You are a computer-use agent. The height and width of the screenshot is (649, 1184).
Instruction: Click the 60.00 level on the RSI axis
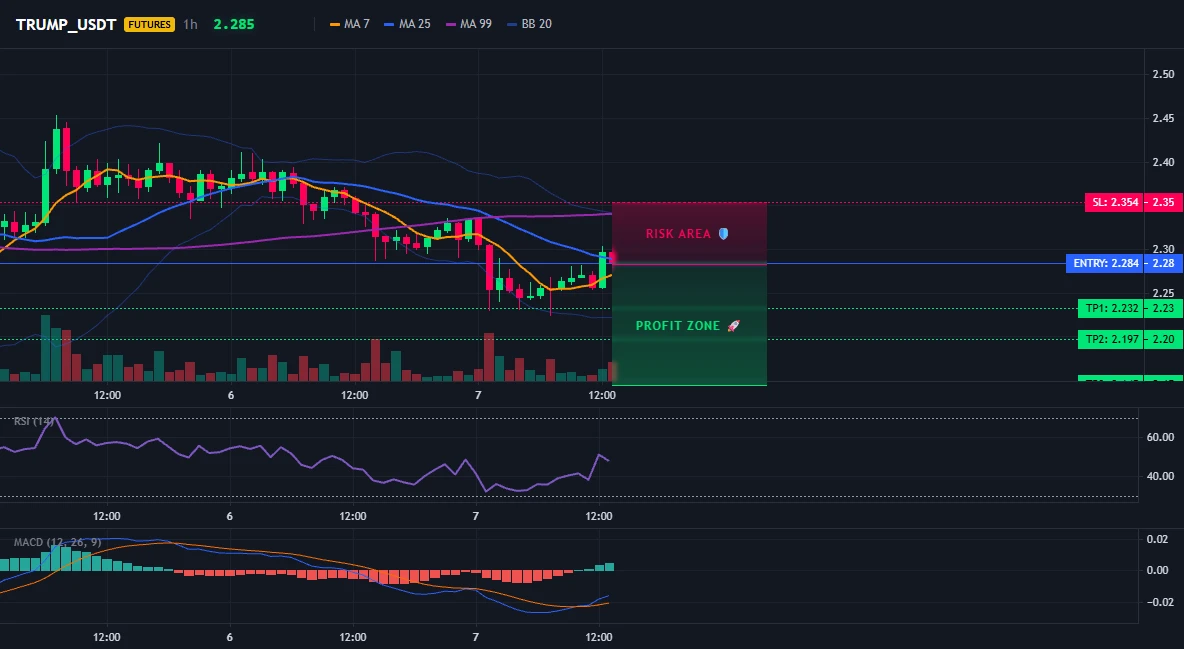coord(1160,437)
